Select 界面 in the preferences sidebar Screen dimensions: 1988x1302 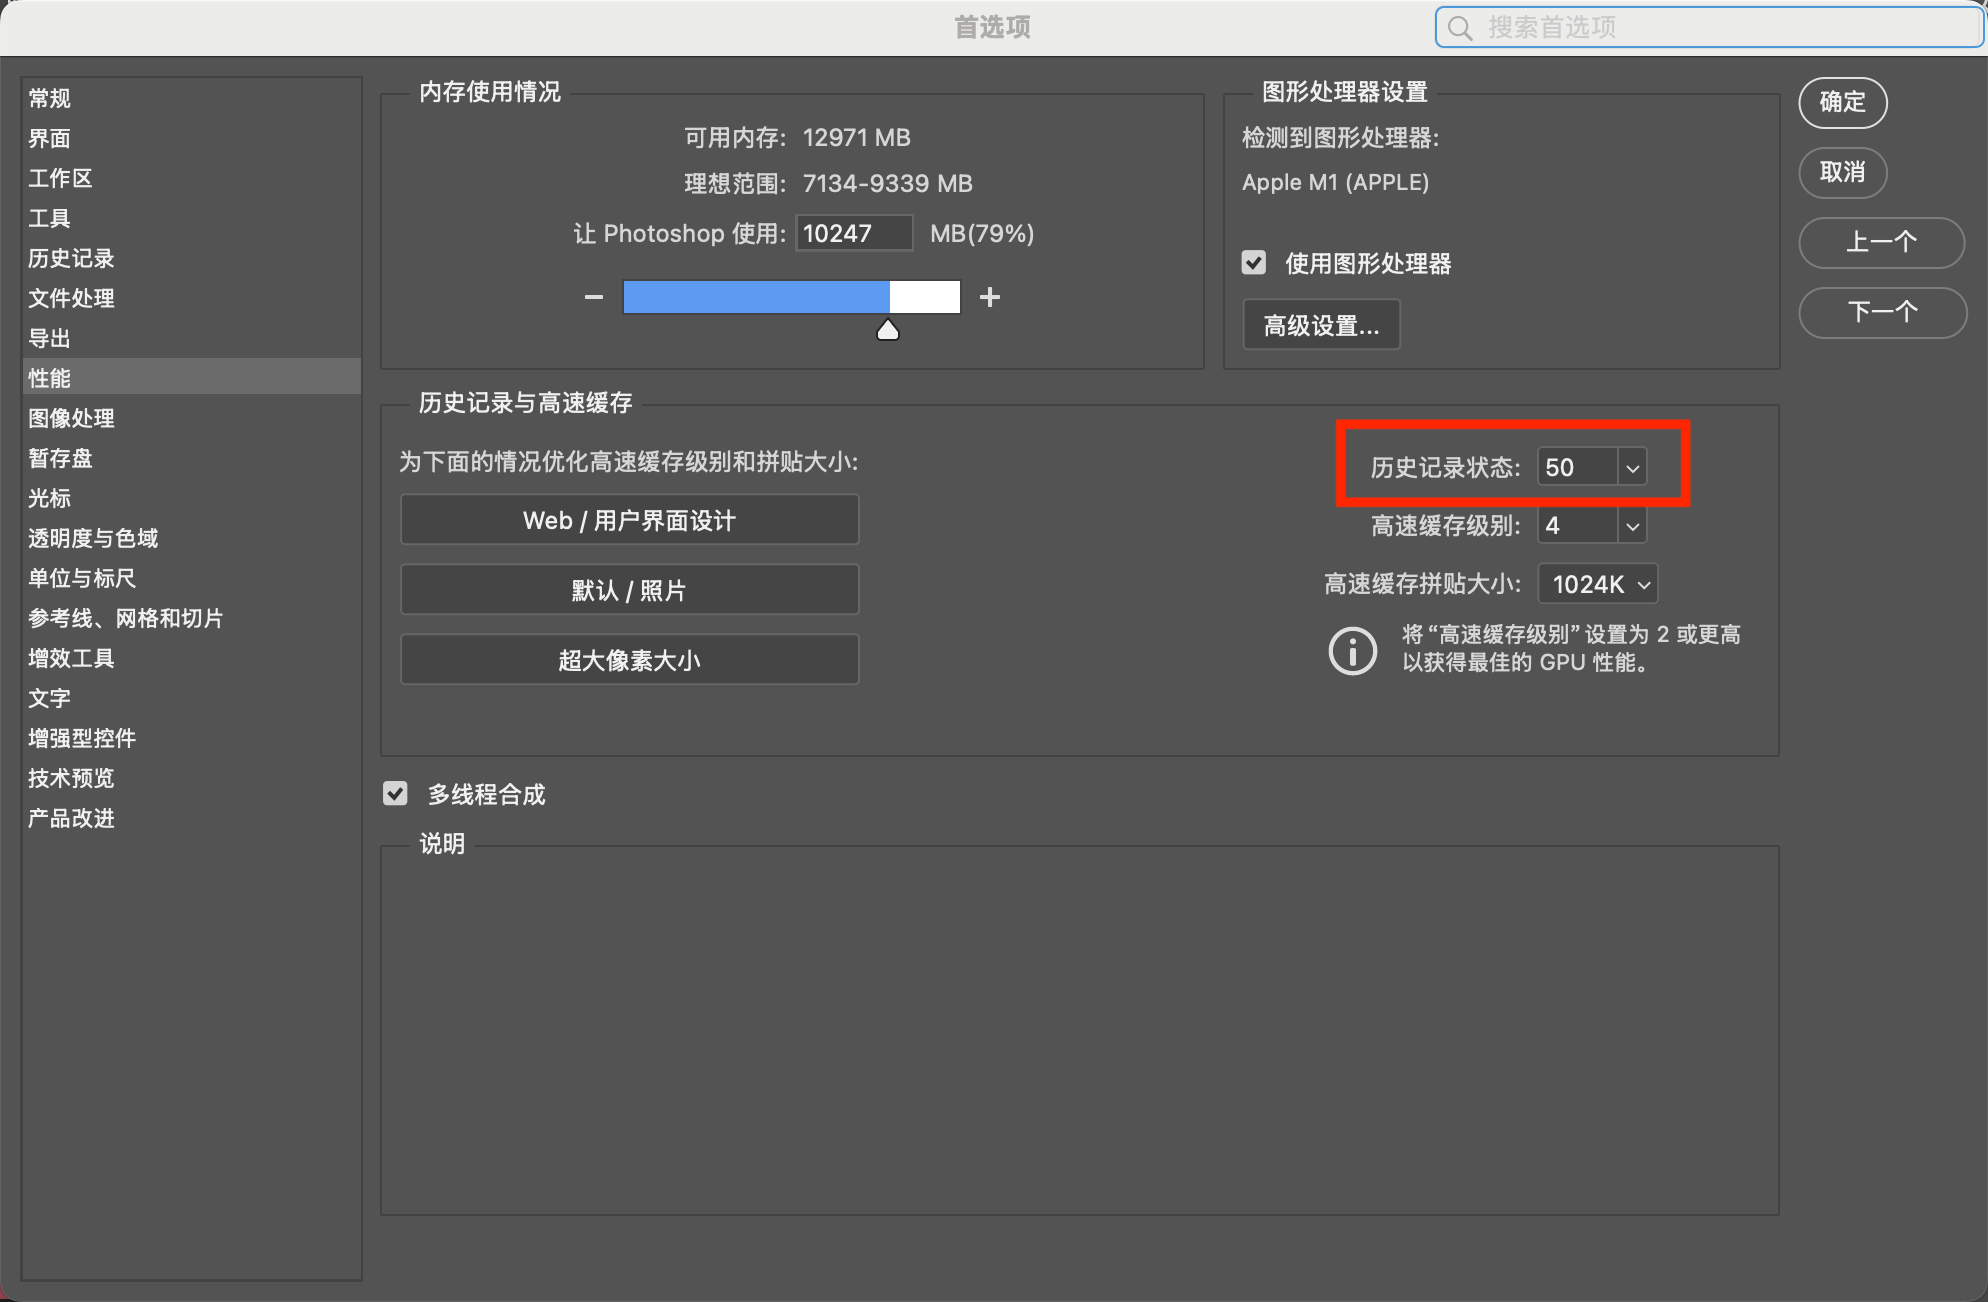pyautogui.click(x=49, y=138)
